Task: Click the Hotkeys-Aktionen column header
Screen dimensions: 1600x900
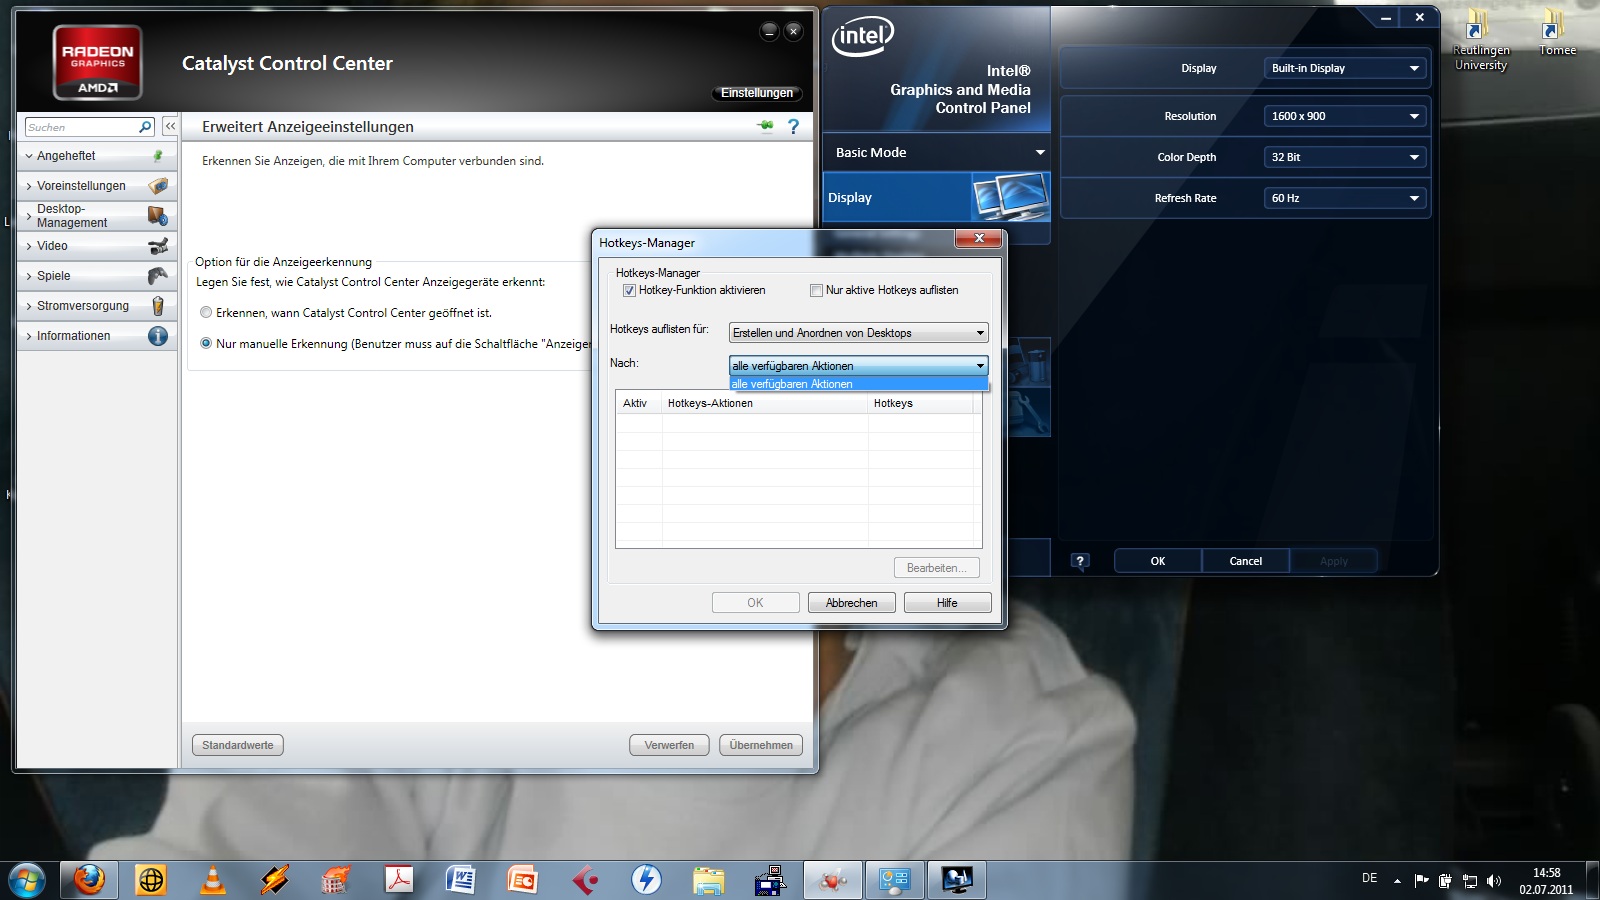Action: click(765, 403)
